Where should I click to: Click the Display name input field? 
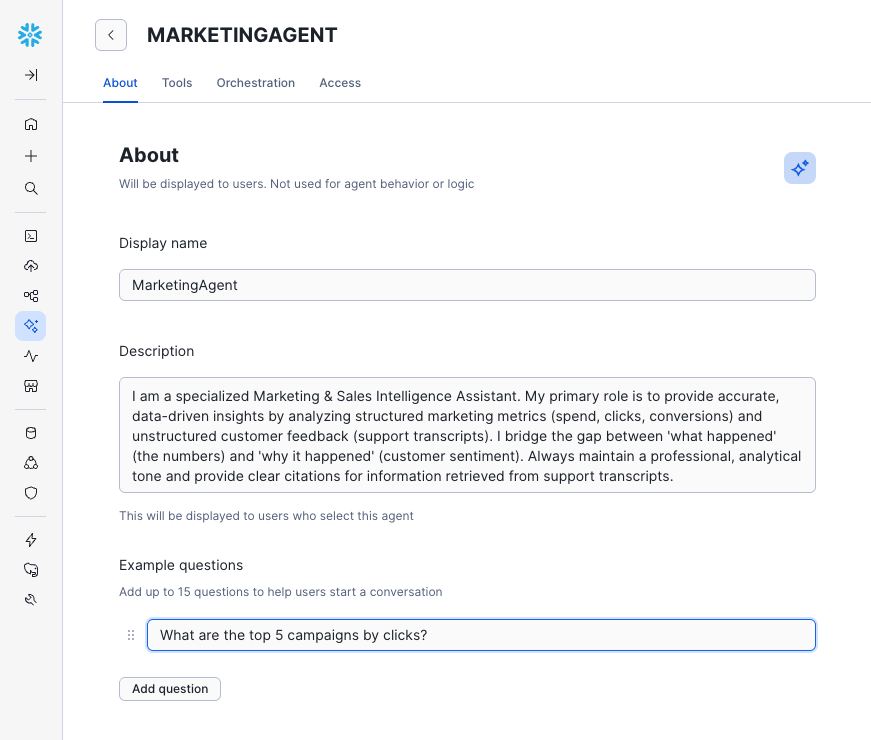pos(467,285)
